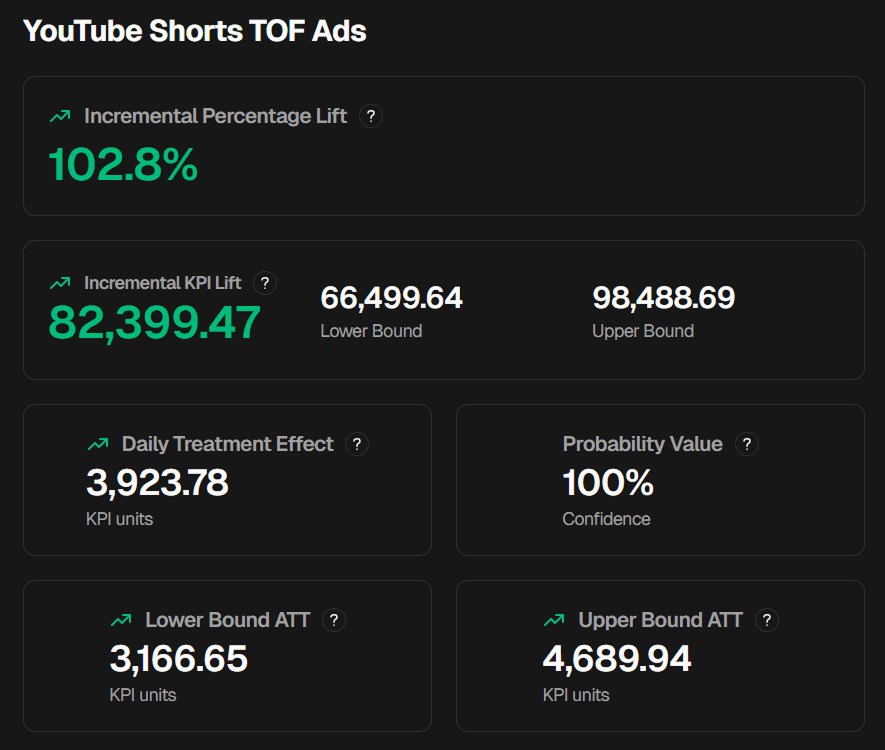Click the Lower Bound ATT label
The height and width of the screenshot is (750, 885).
tap(228, 620)
